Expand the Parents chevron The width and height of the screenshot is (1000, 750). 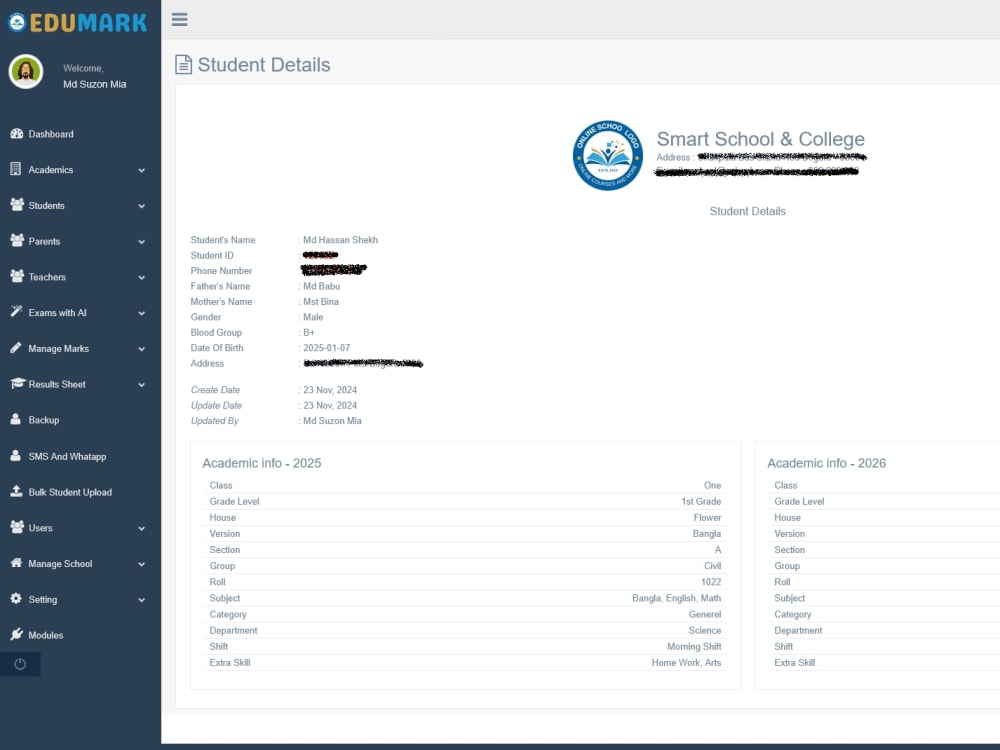coord(142,242)
